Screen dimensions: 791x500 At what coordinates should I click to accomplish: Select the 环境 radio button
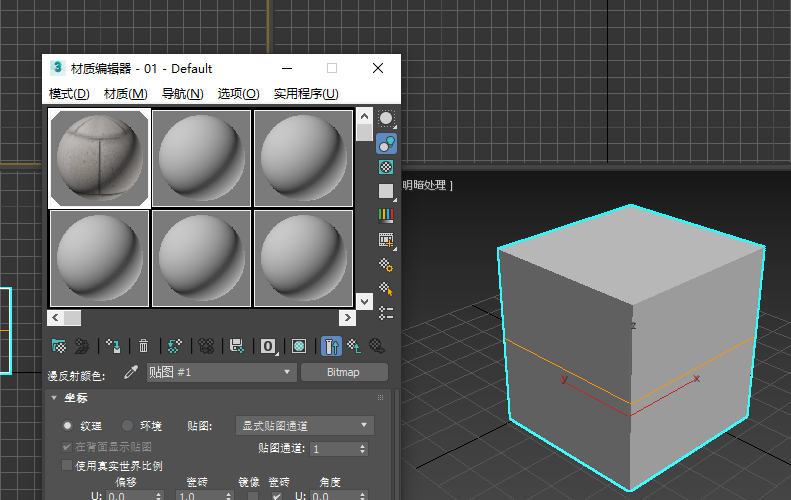[127, 425]
